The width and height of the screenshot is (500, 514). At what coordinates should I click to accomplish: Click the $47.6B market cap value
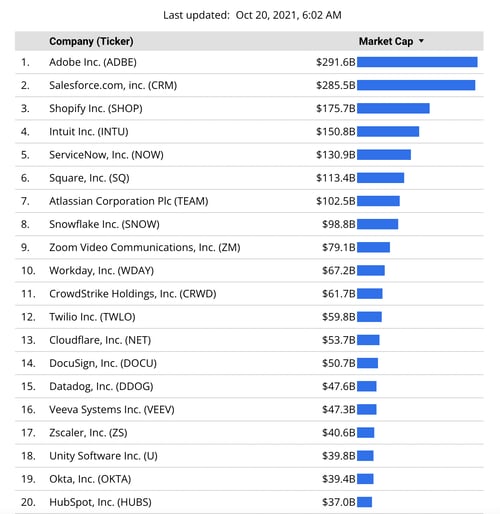point(339,386)
